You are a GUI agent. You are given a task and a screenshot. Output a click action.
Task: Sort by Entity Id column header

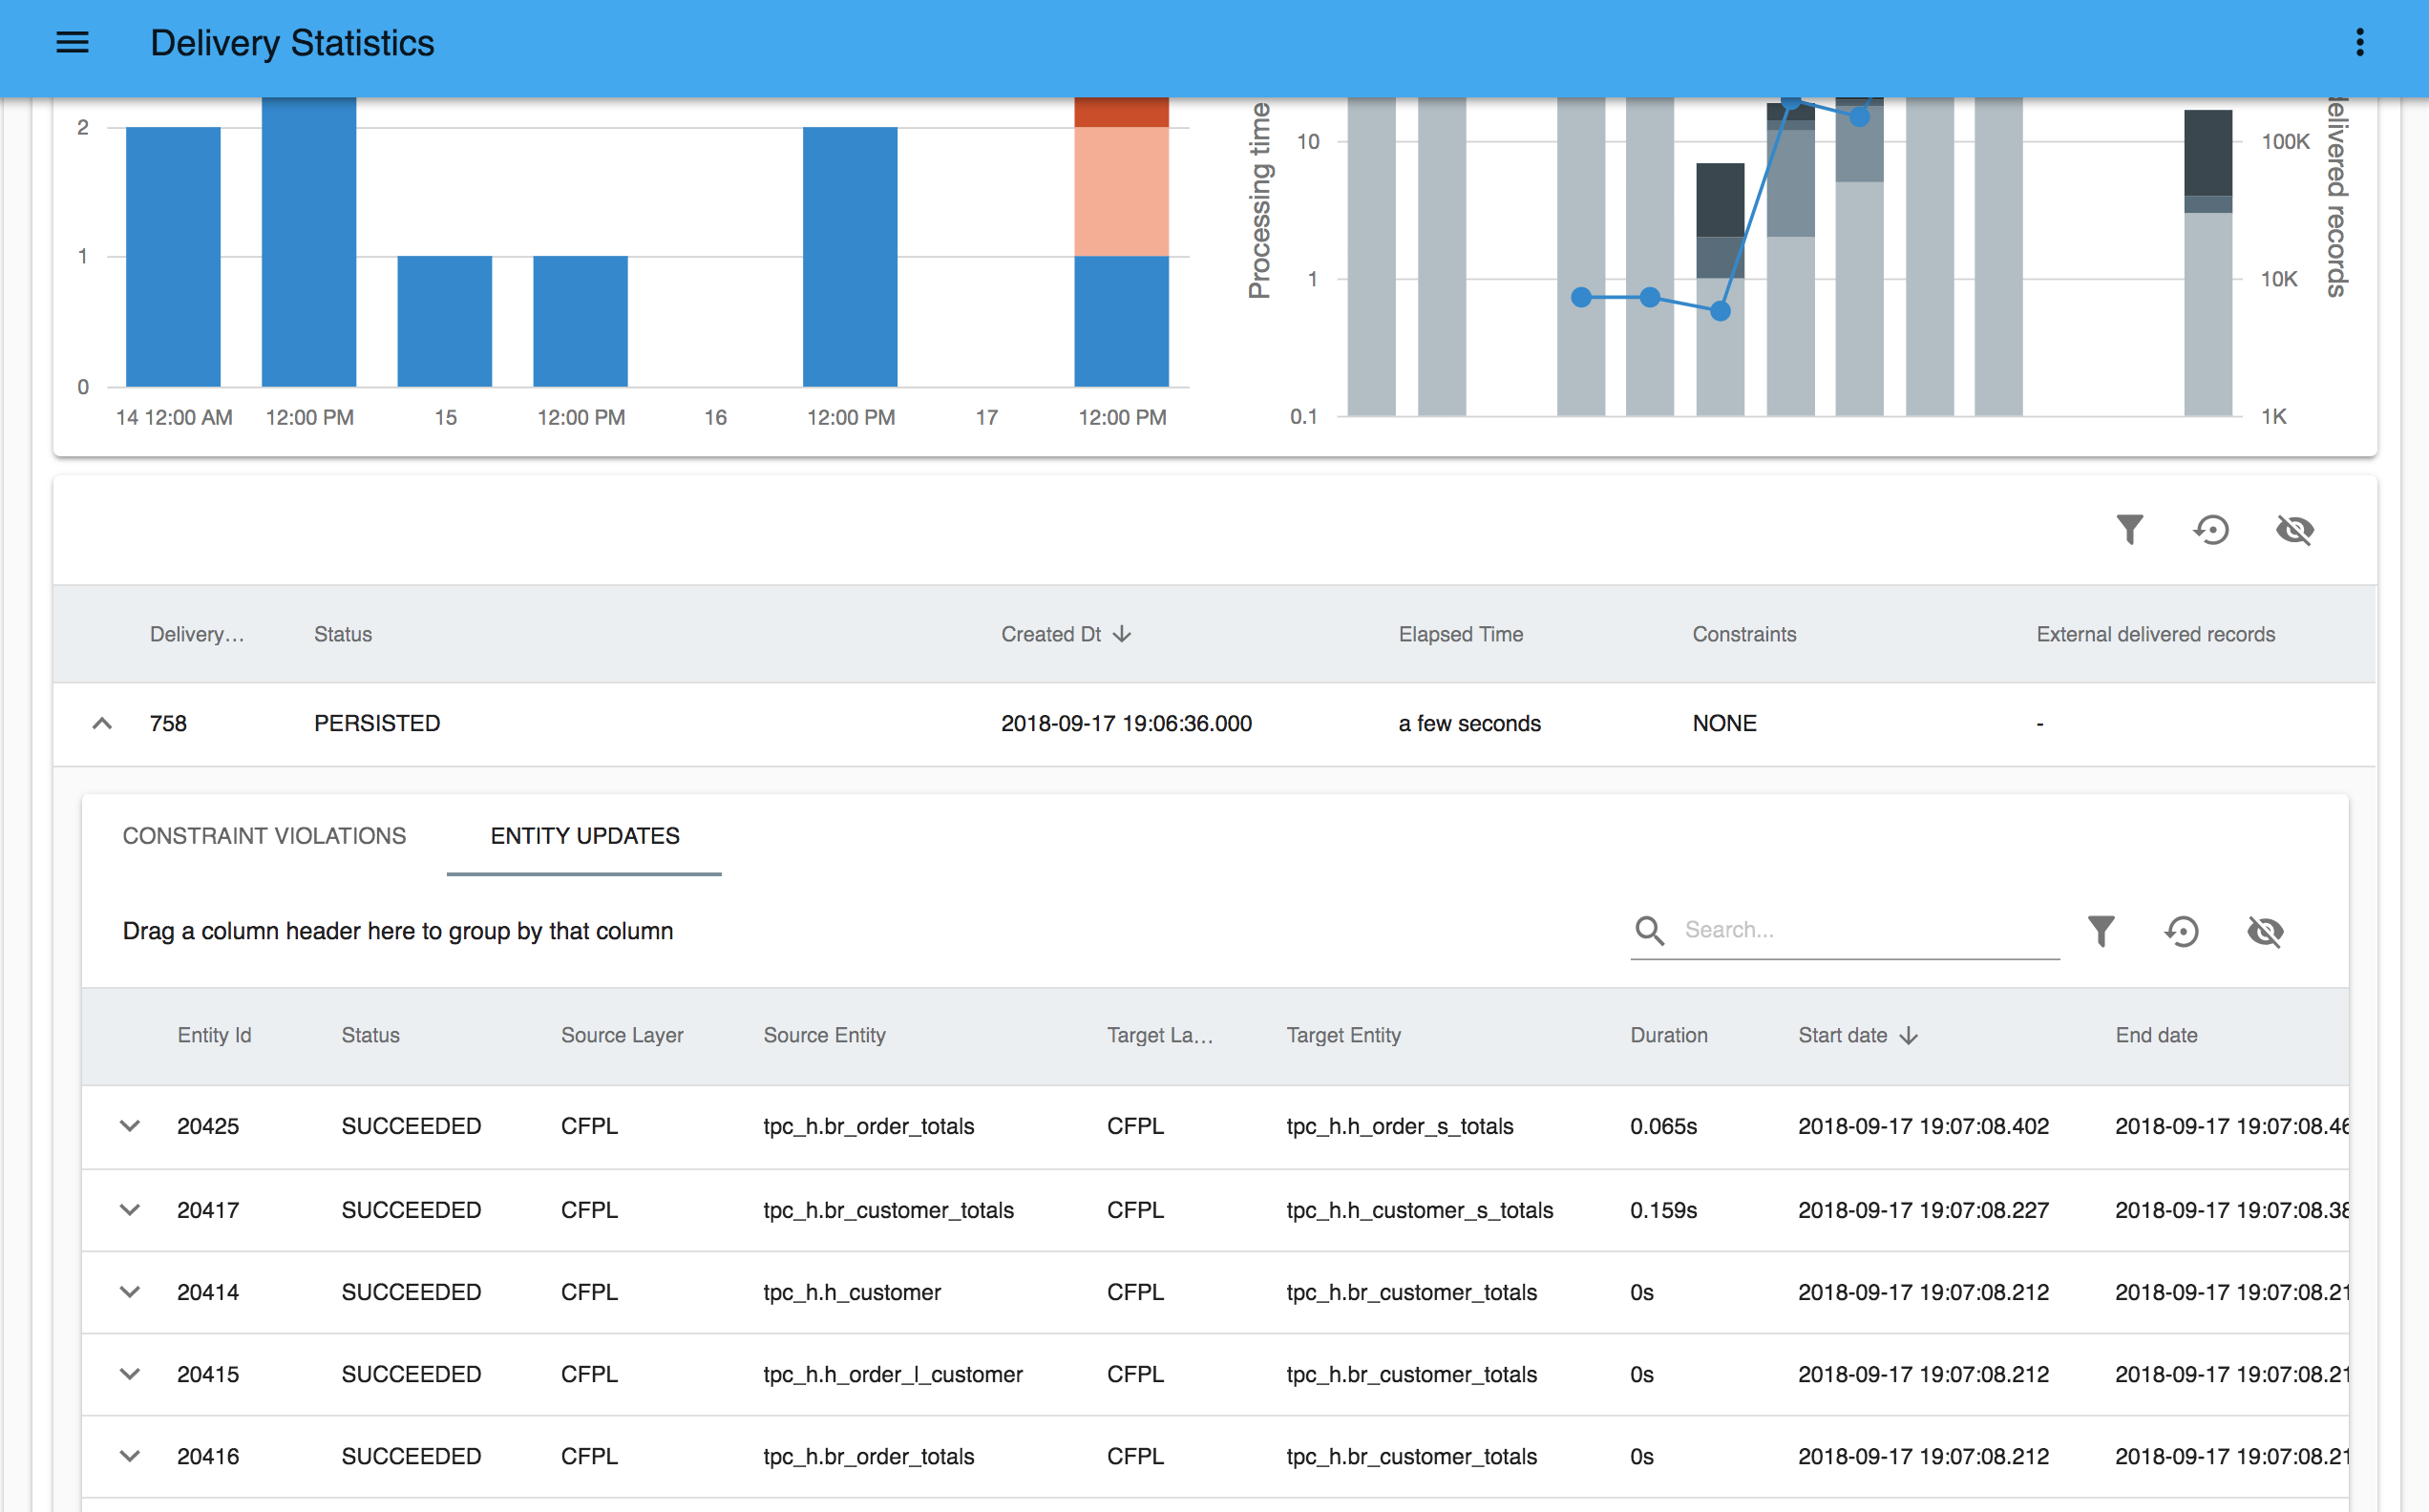tap(214, 1035)
